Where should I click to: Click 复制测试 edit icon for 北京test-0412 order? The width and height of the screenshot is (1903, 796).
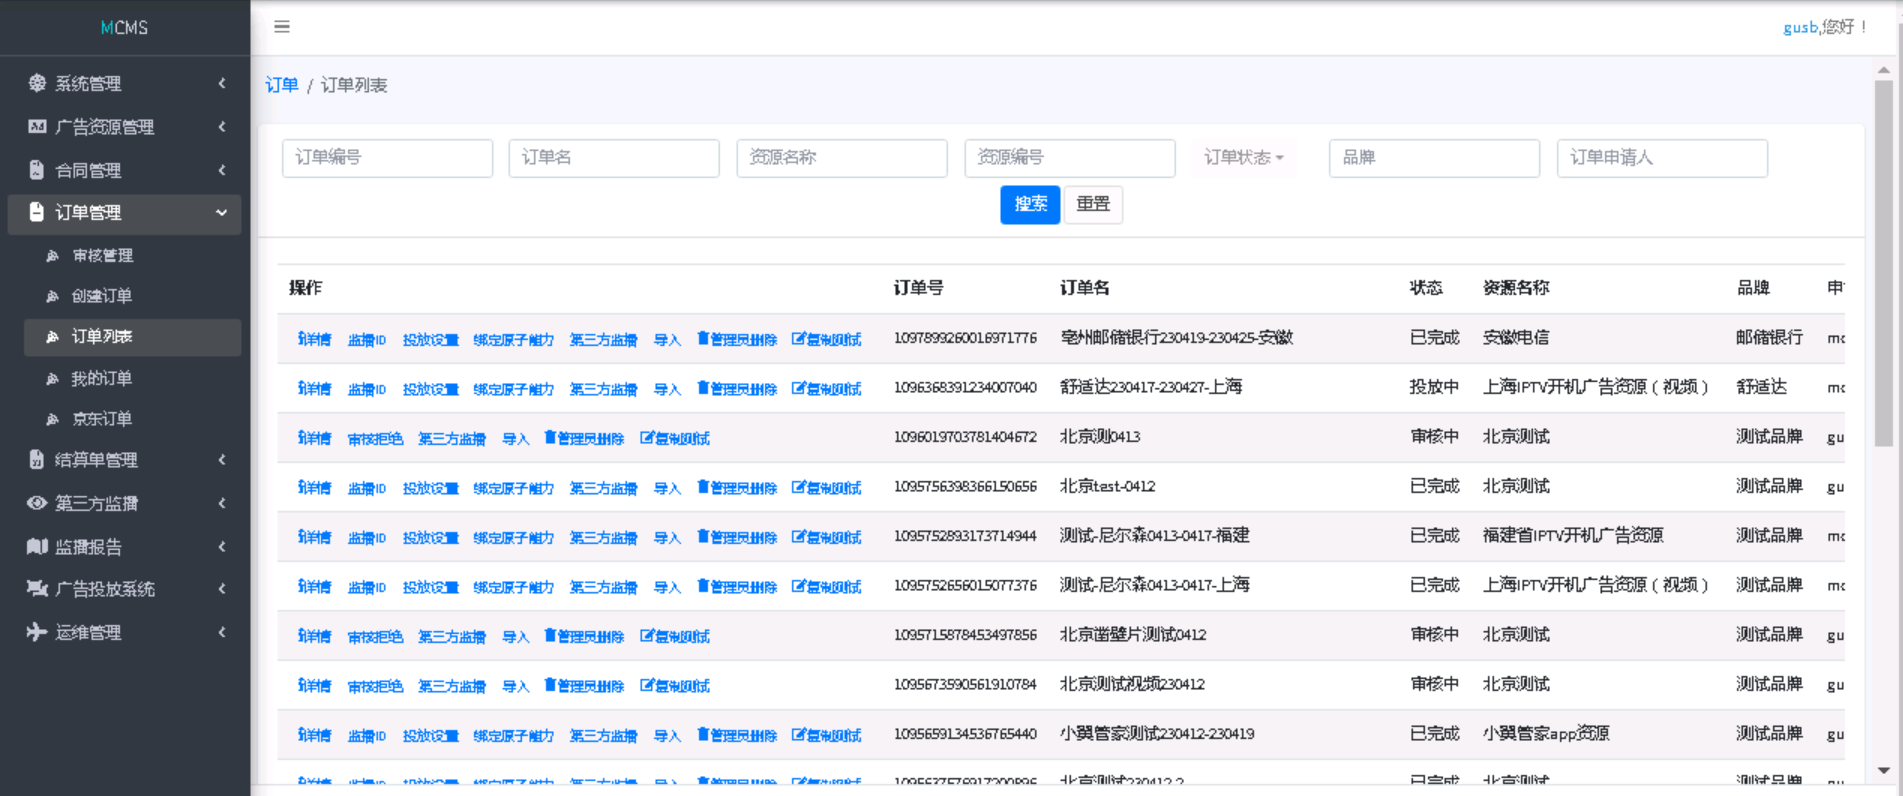826,487
